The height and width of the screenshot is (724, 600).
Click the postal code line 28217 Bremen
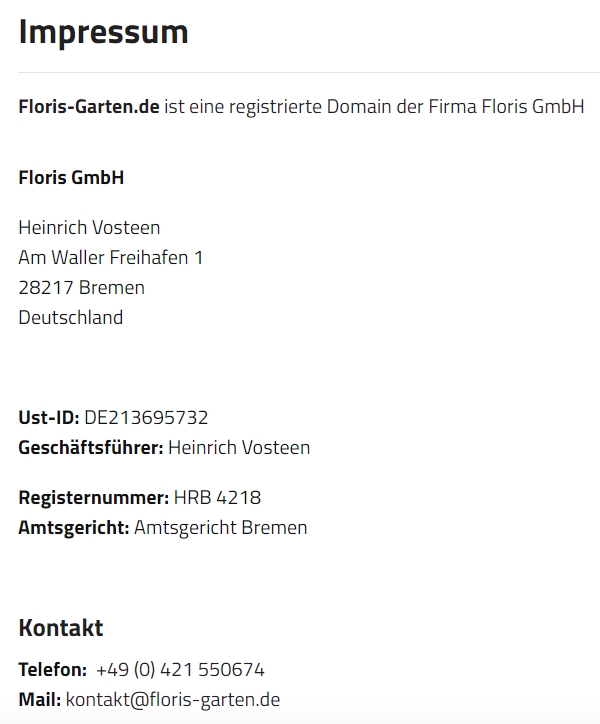pos(81,288)
